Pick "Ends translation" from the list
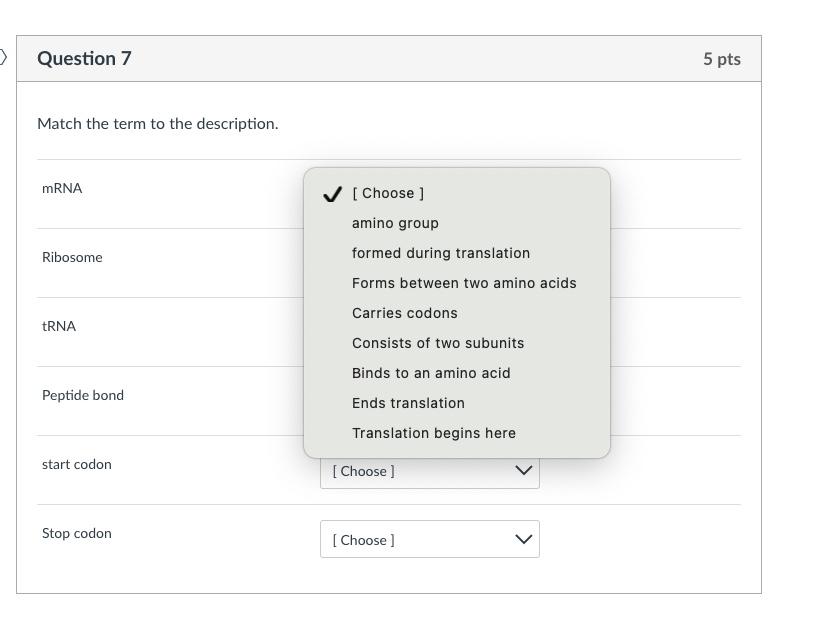Viewport: 822px width, 622px height. click(x=457, y=403)
